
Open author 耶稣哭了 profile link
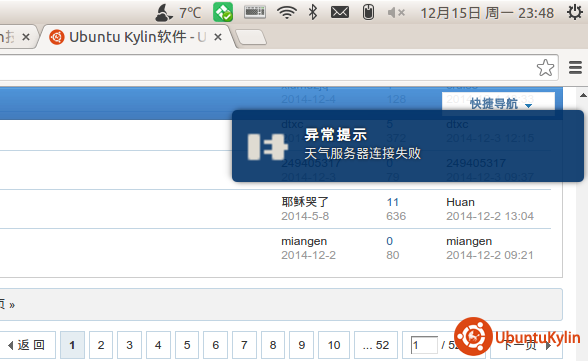tap(305, 202)
